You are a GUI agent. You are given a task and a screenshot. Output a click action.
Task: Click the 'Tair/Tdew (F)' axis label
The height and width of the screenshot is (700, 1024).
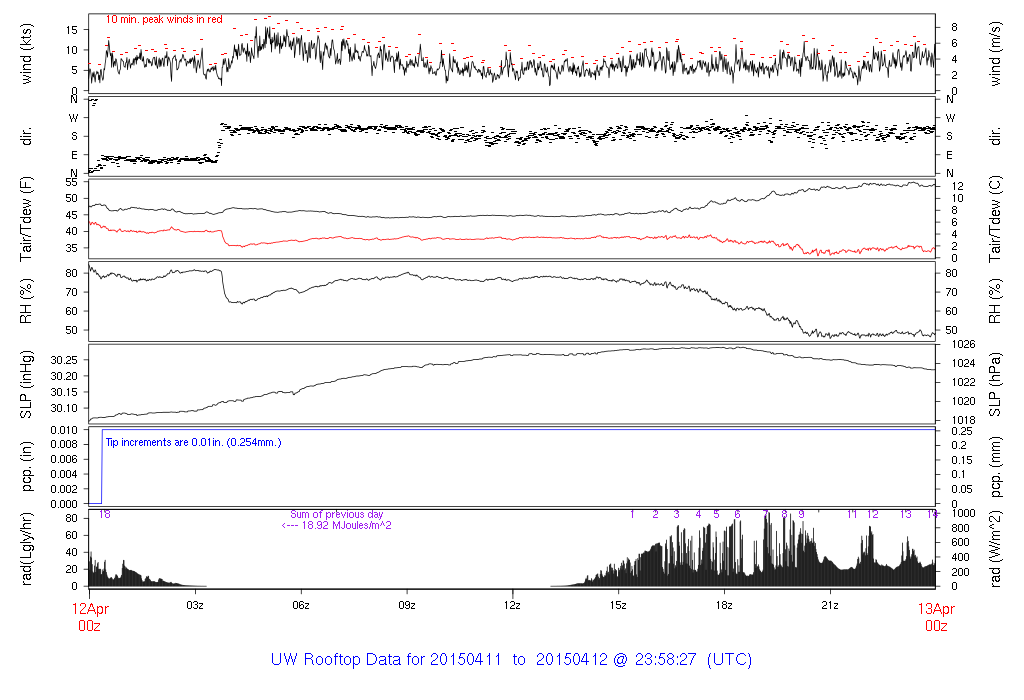(x=26, y=219)
